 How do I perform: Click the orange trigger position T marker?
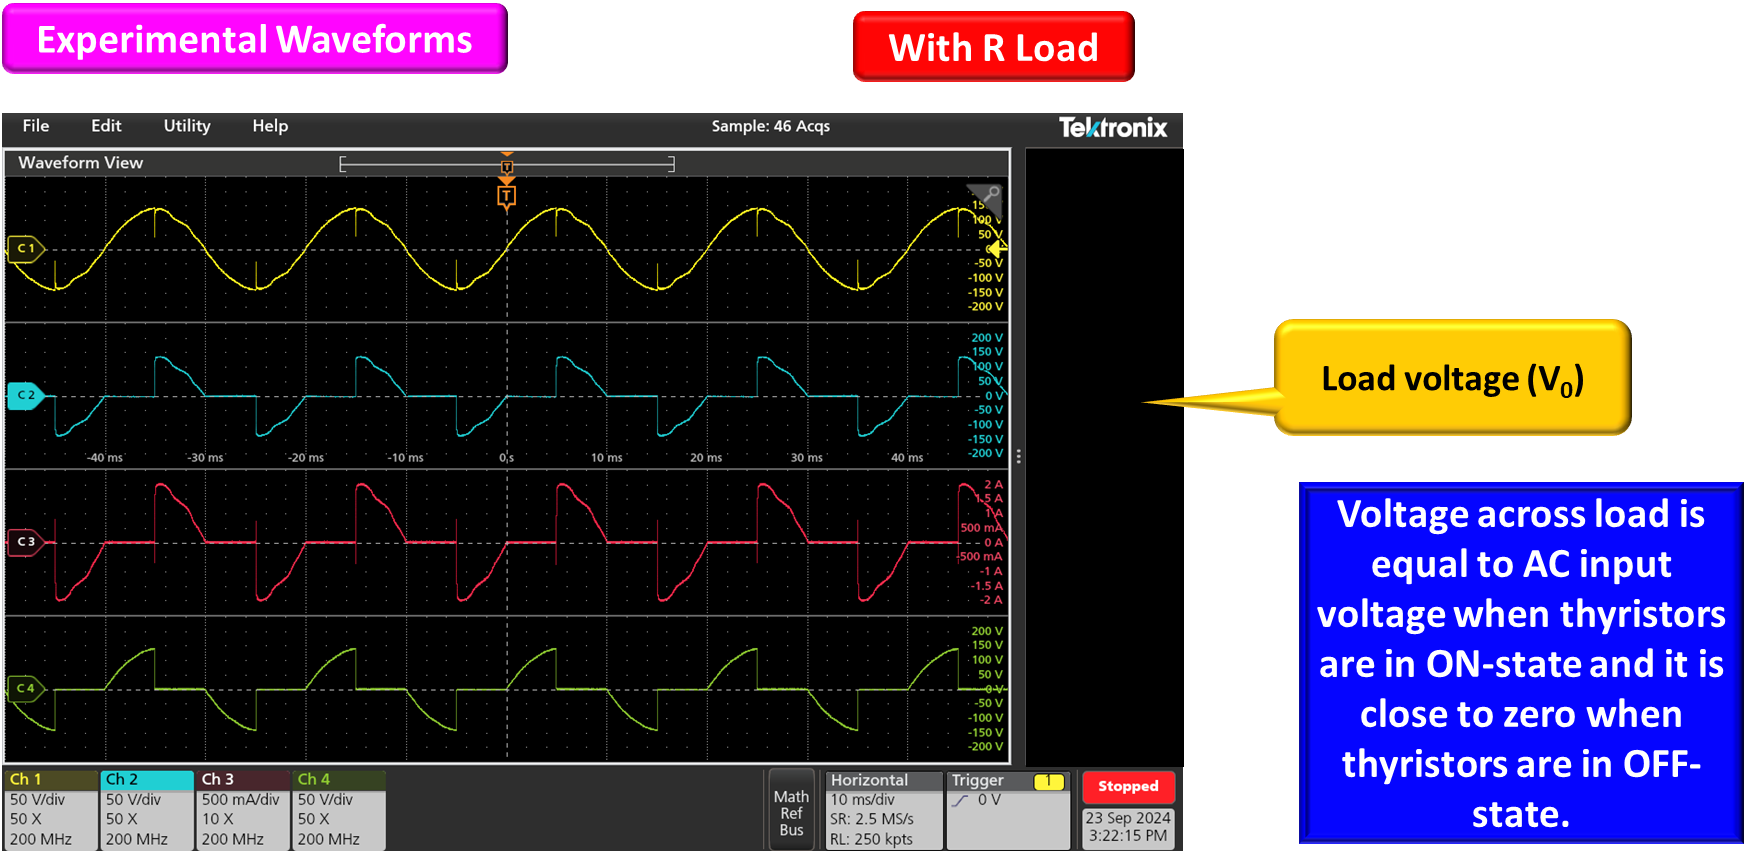[x=507, y=196]
